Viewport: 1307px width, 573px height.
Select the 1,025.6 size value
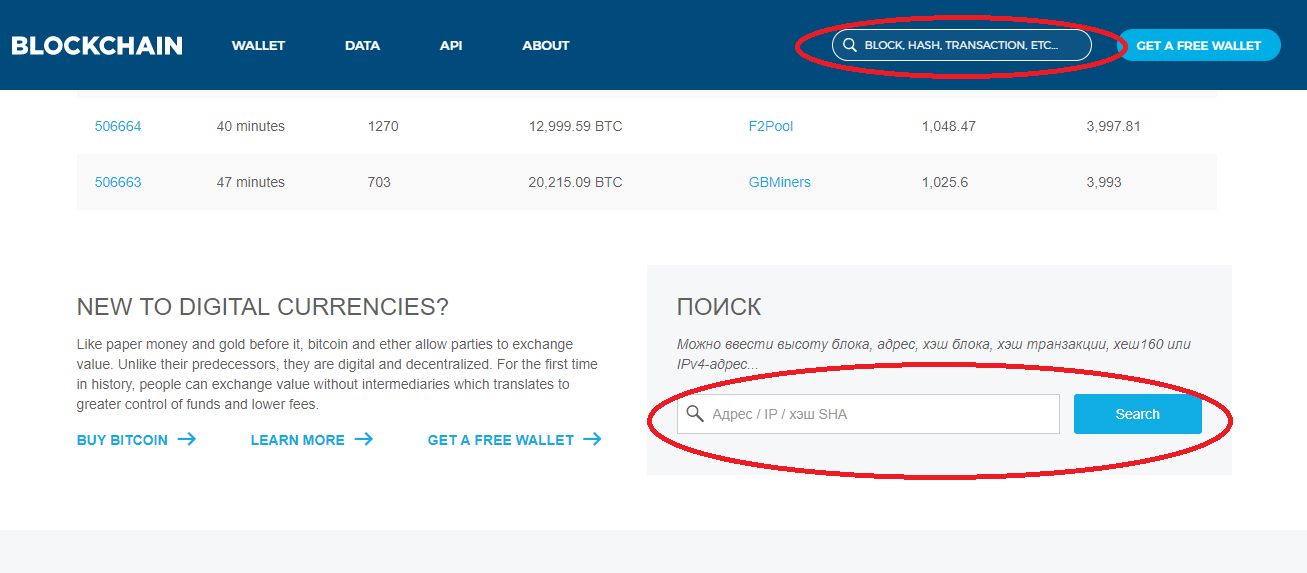pyautogui.click(x=945, y=182)
